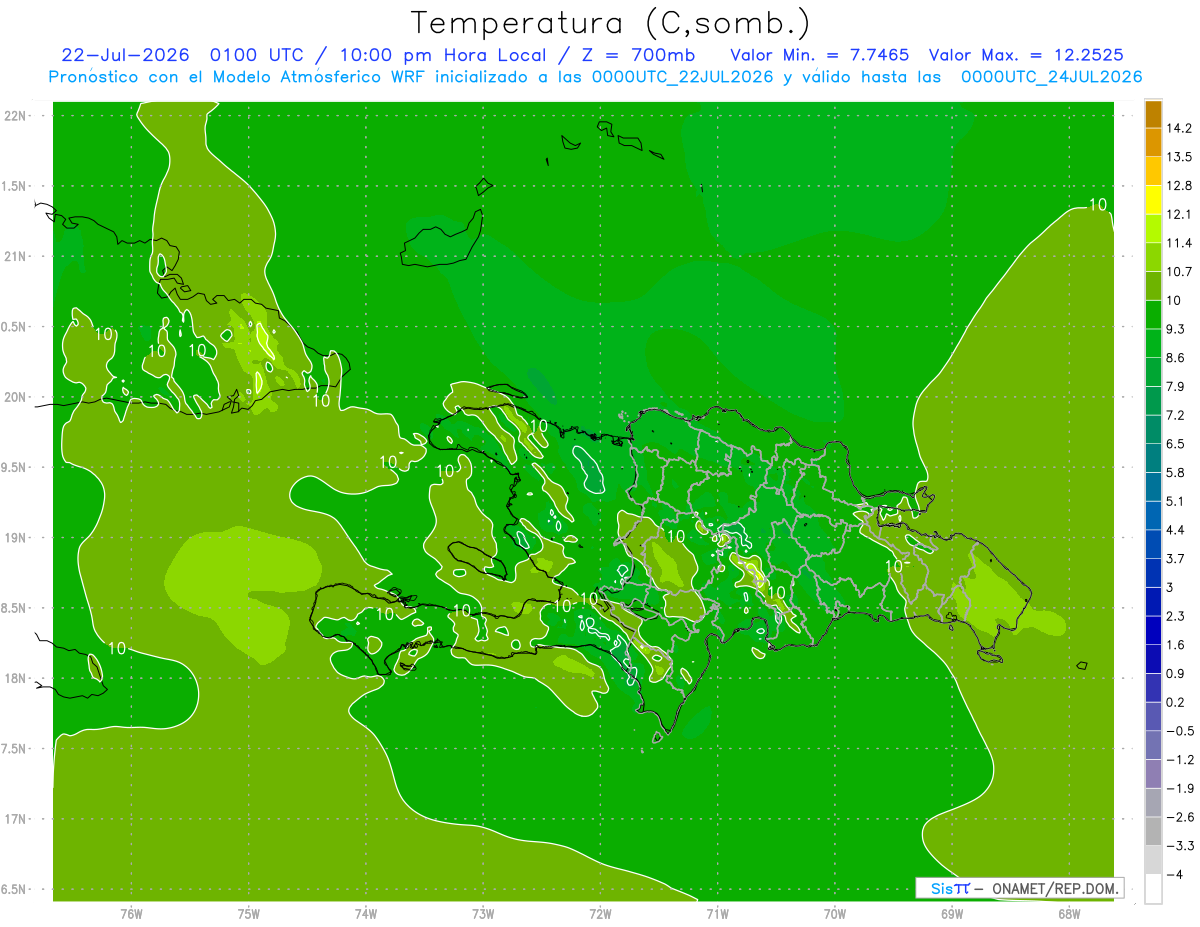Click the "ONAMET/REP.DOM." credit label
This screenshot has height=927, width=1200.
1053,888
